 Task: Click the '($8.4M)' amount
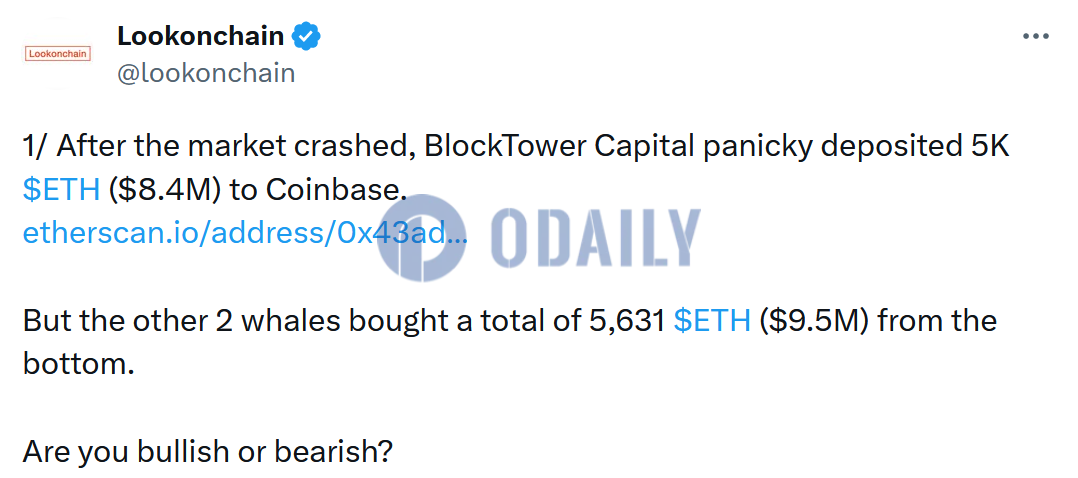tap(167, 190)
